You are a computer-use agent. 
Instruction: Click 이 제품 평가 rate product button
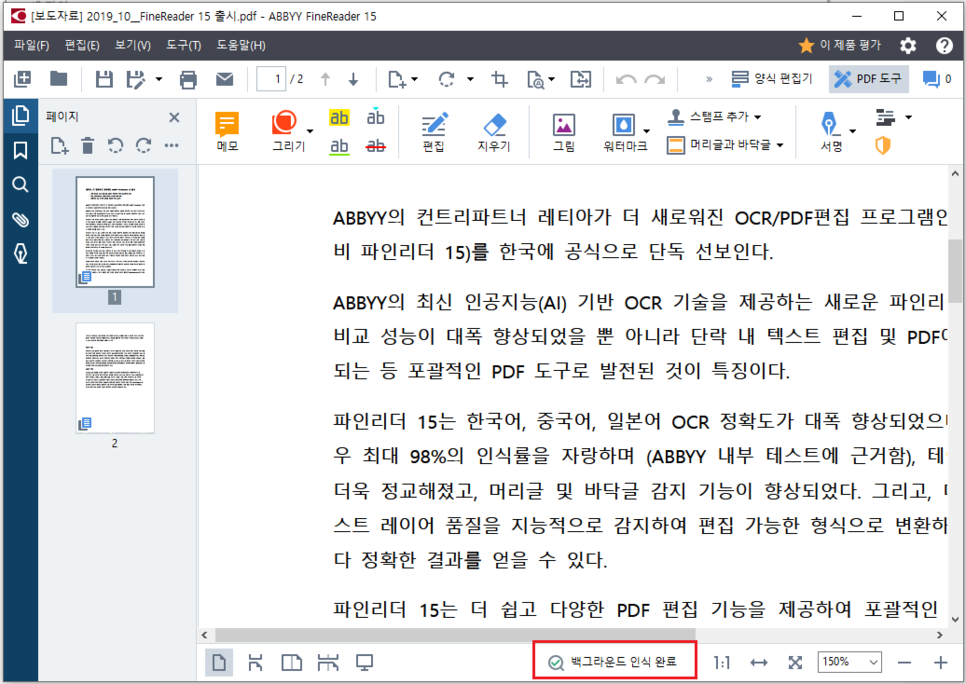[x=840, y=45]
